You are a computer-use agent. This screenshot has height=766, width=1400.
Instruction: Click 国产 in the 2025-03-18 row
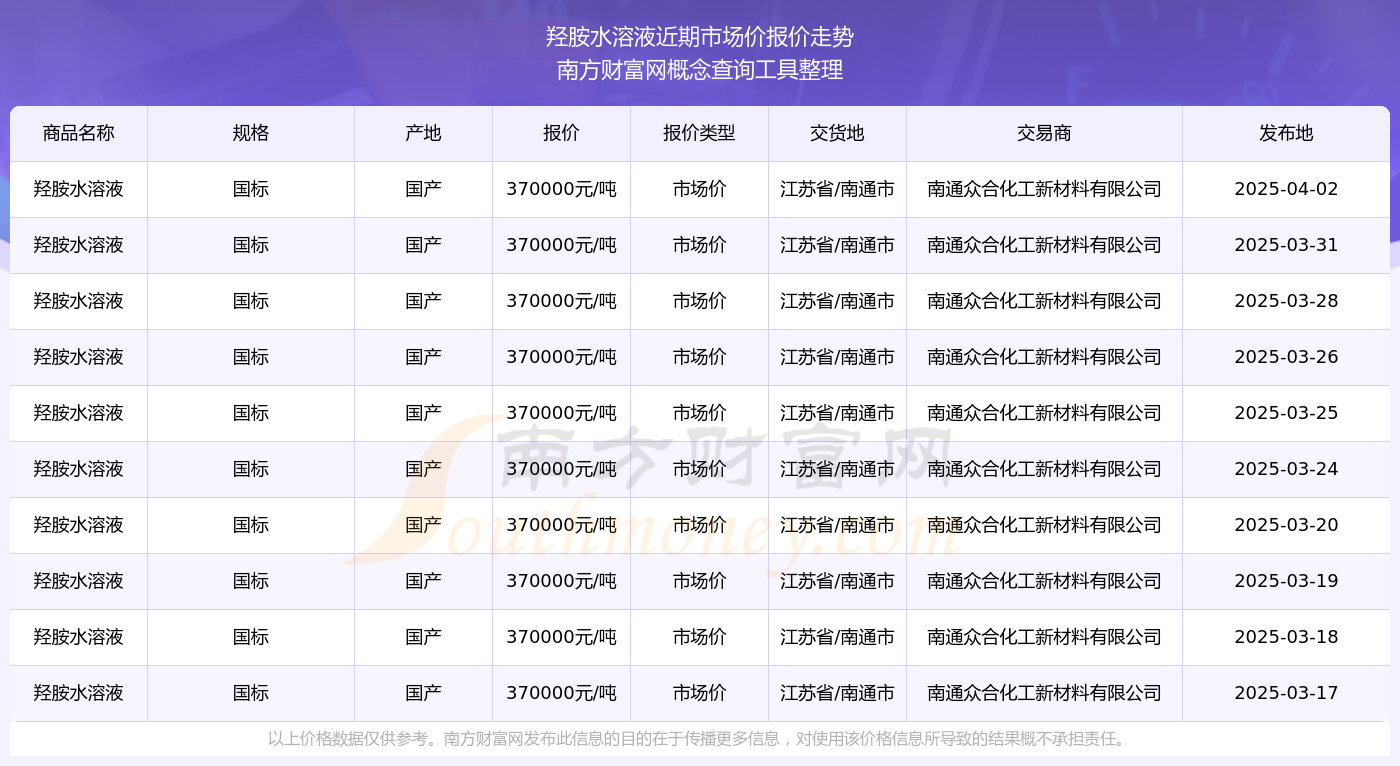click(x=423, y=637)
